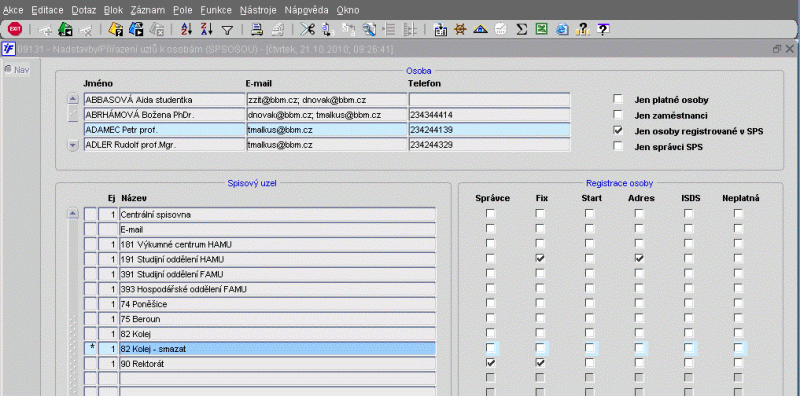Check Start for 74 Poněšice row

(x=589, y=303)
